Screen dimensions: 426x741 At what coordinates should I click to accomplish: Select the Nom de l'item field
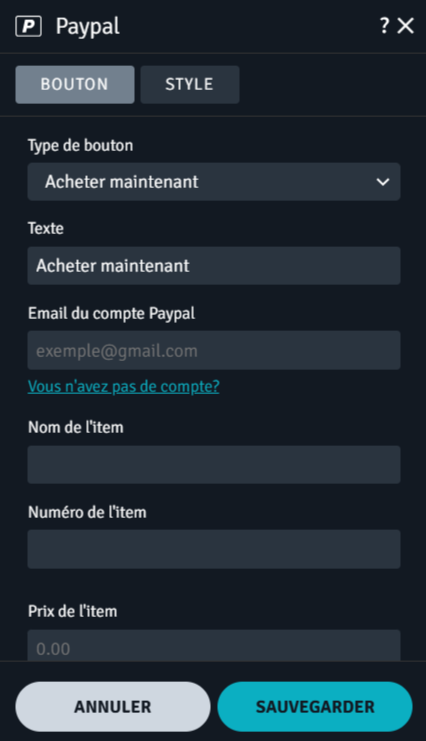(214, 465)
